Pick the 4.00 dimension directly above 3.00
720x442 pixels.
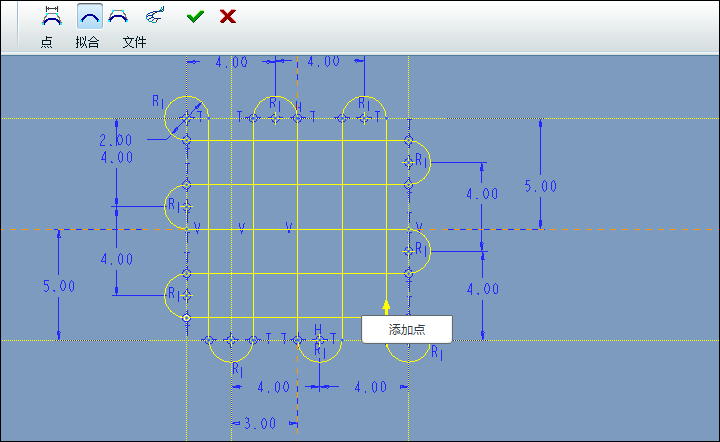(273, 387)
